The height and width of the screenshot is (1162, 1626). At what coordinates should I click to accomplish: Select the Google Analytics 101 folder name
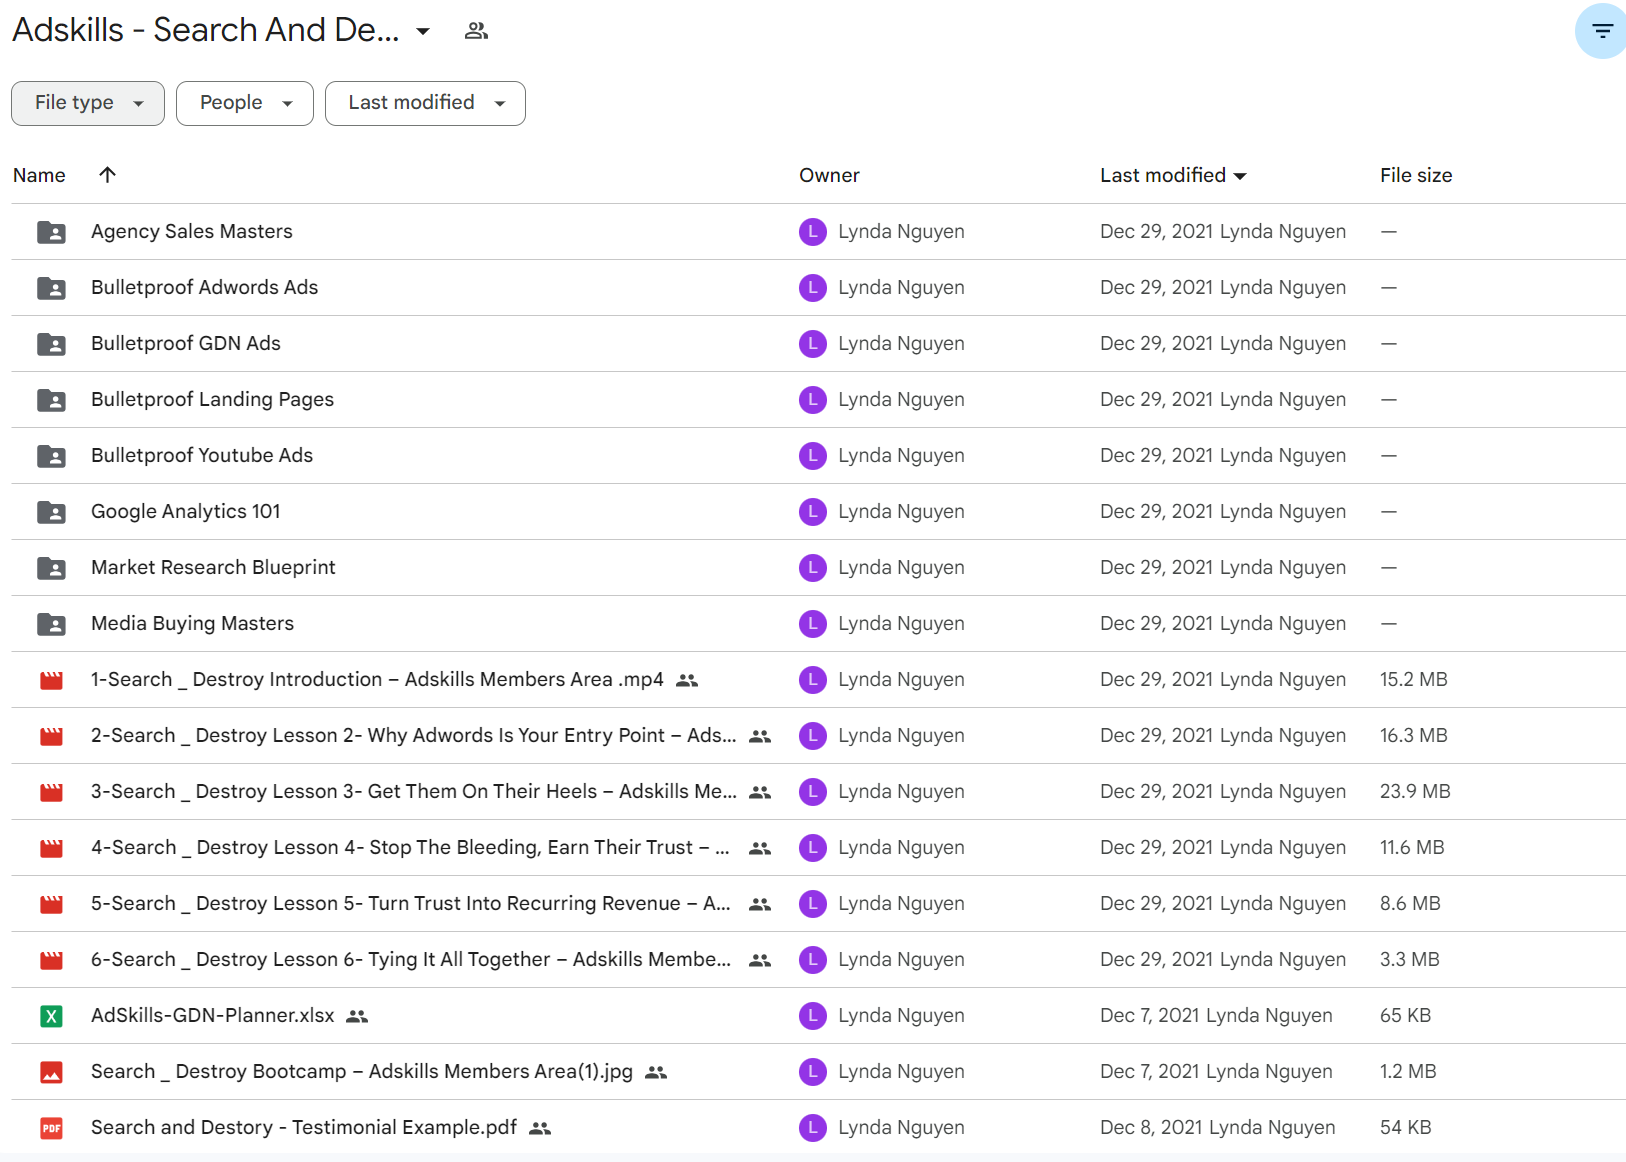point(186,512)
